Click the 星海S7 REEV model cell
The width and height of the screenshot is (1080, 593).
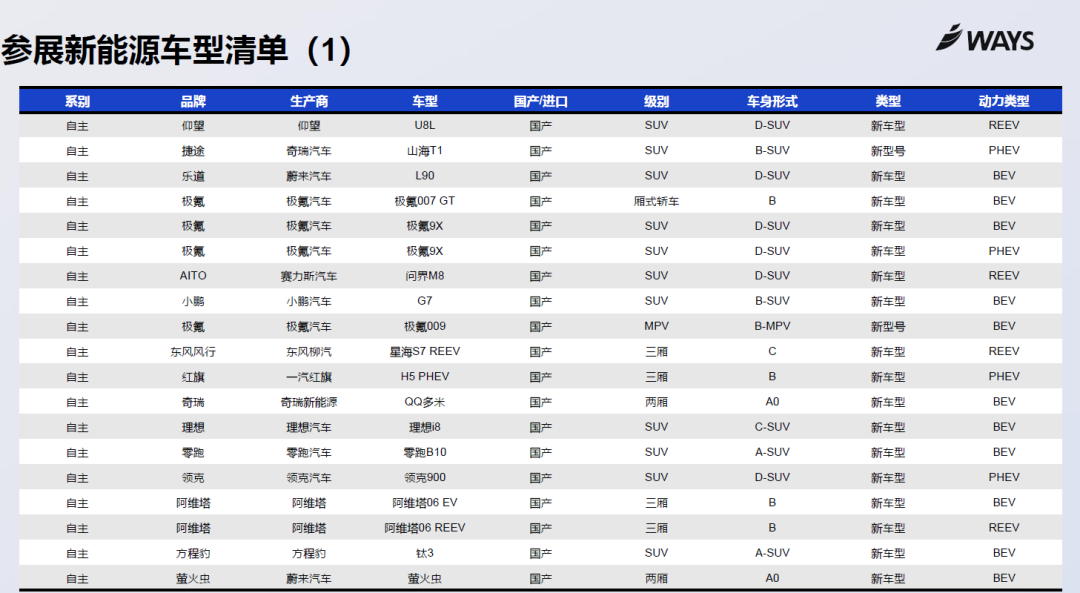(425, 352)
